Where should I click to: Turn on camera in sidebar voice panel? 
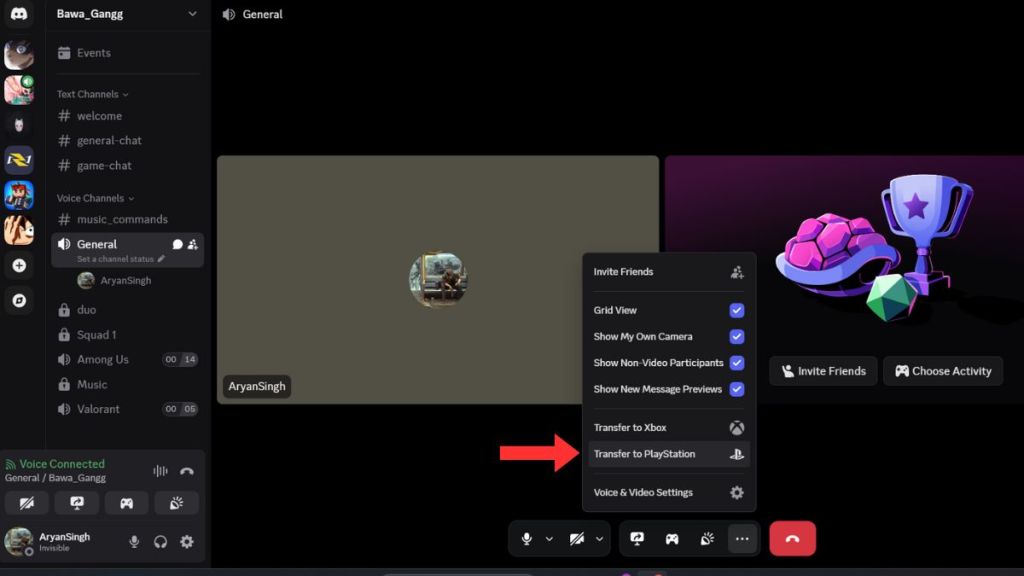click(27, 503)
